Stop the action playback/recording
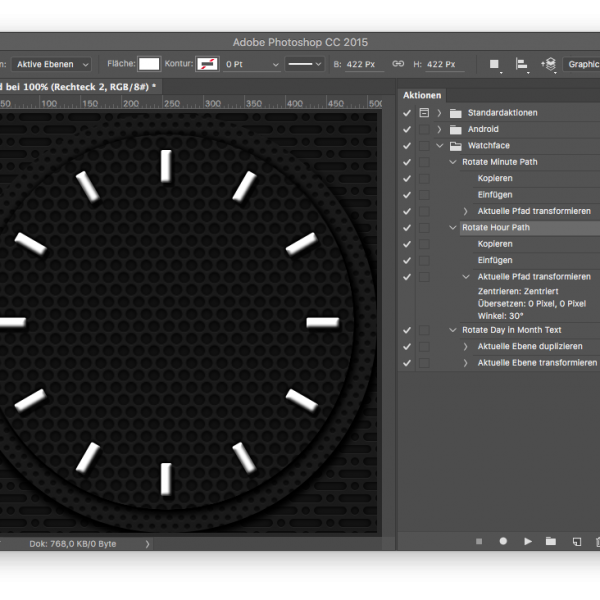 (x=479, y=541)
